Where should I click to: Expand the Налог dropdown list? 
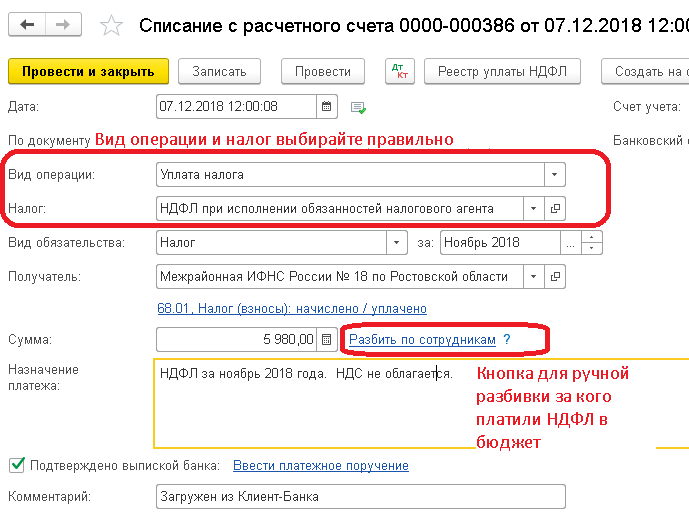coord(533,208)
